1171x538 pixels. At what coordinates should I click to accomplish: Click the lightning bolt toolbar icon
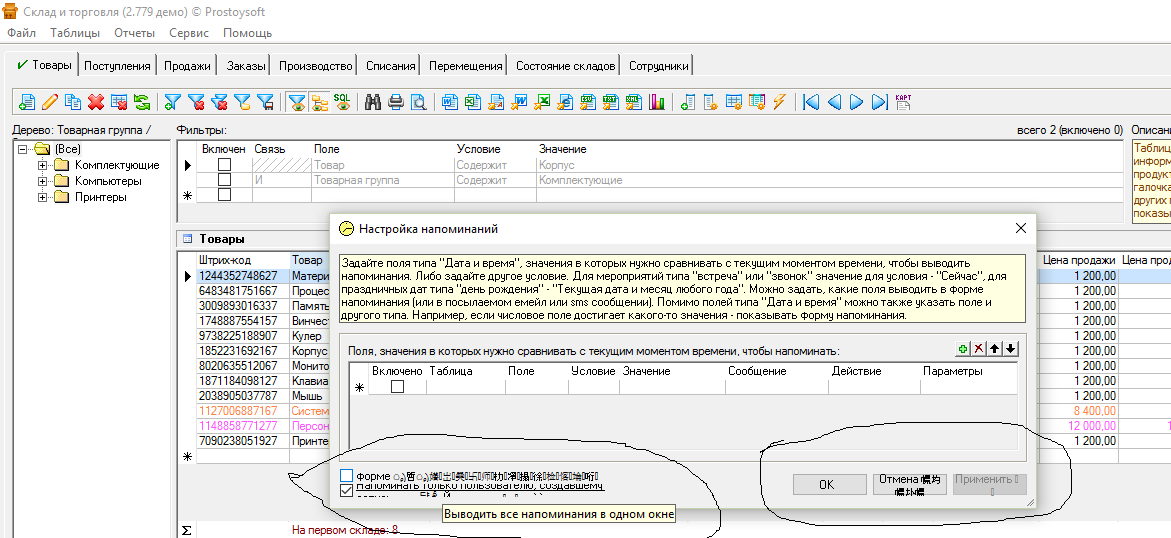pyautogui.click(x=778, y=102)
